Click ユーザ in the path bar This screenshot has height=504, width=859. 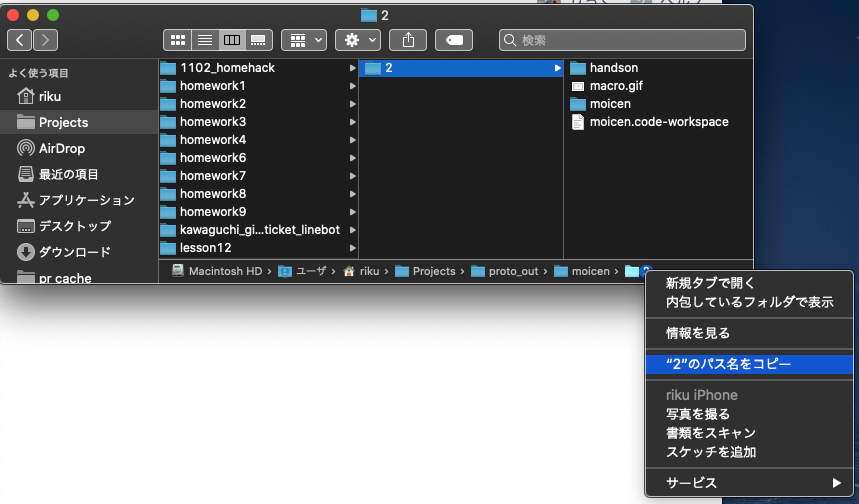pos(301,271)
